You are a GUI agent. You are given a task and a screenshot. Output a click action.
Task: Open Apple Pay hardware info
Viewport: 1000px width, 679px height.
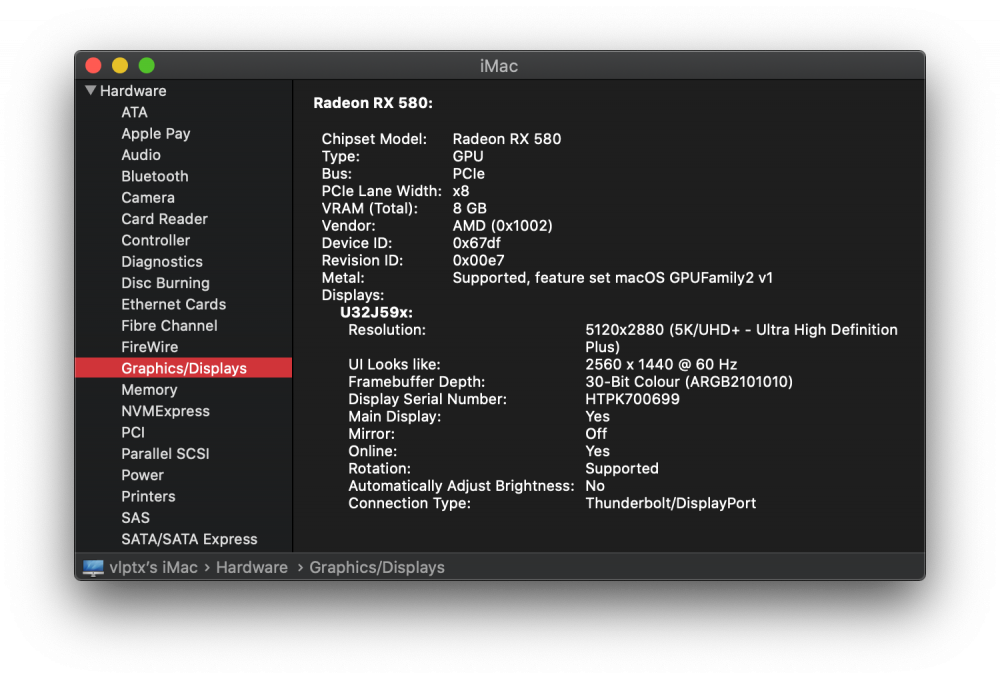point(156,134)
